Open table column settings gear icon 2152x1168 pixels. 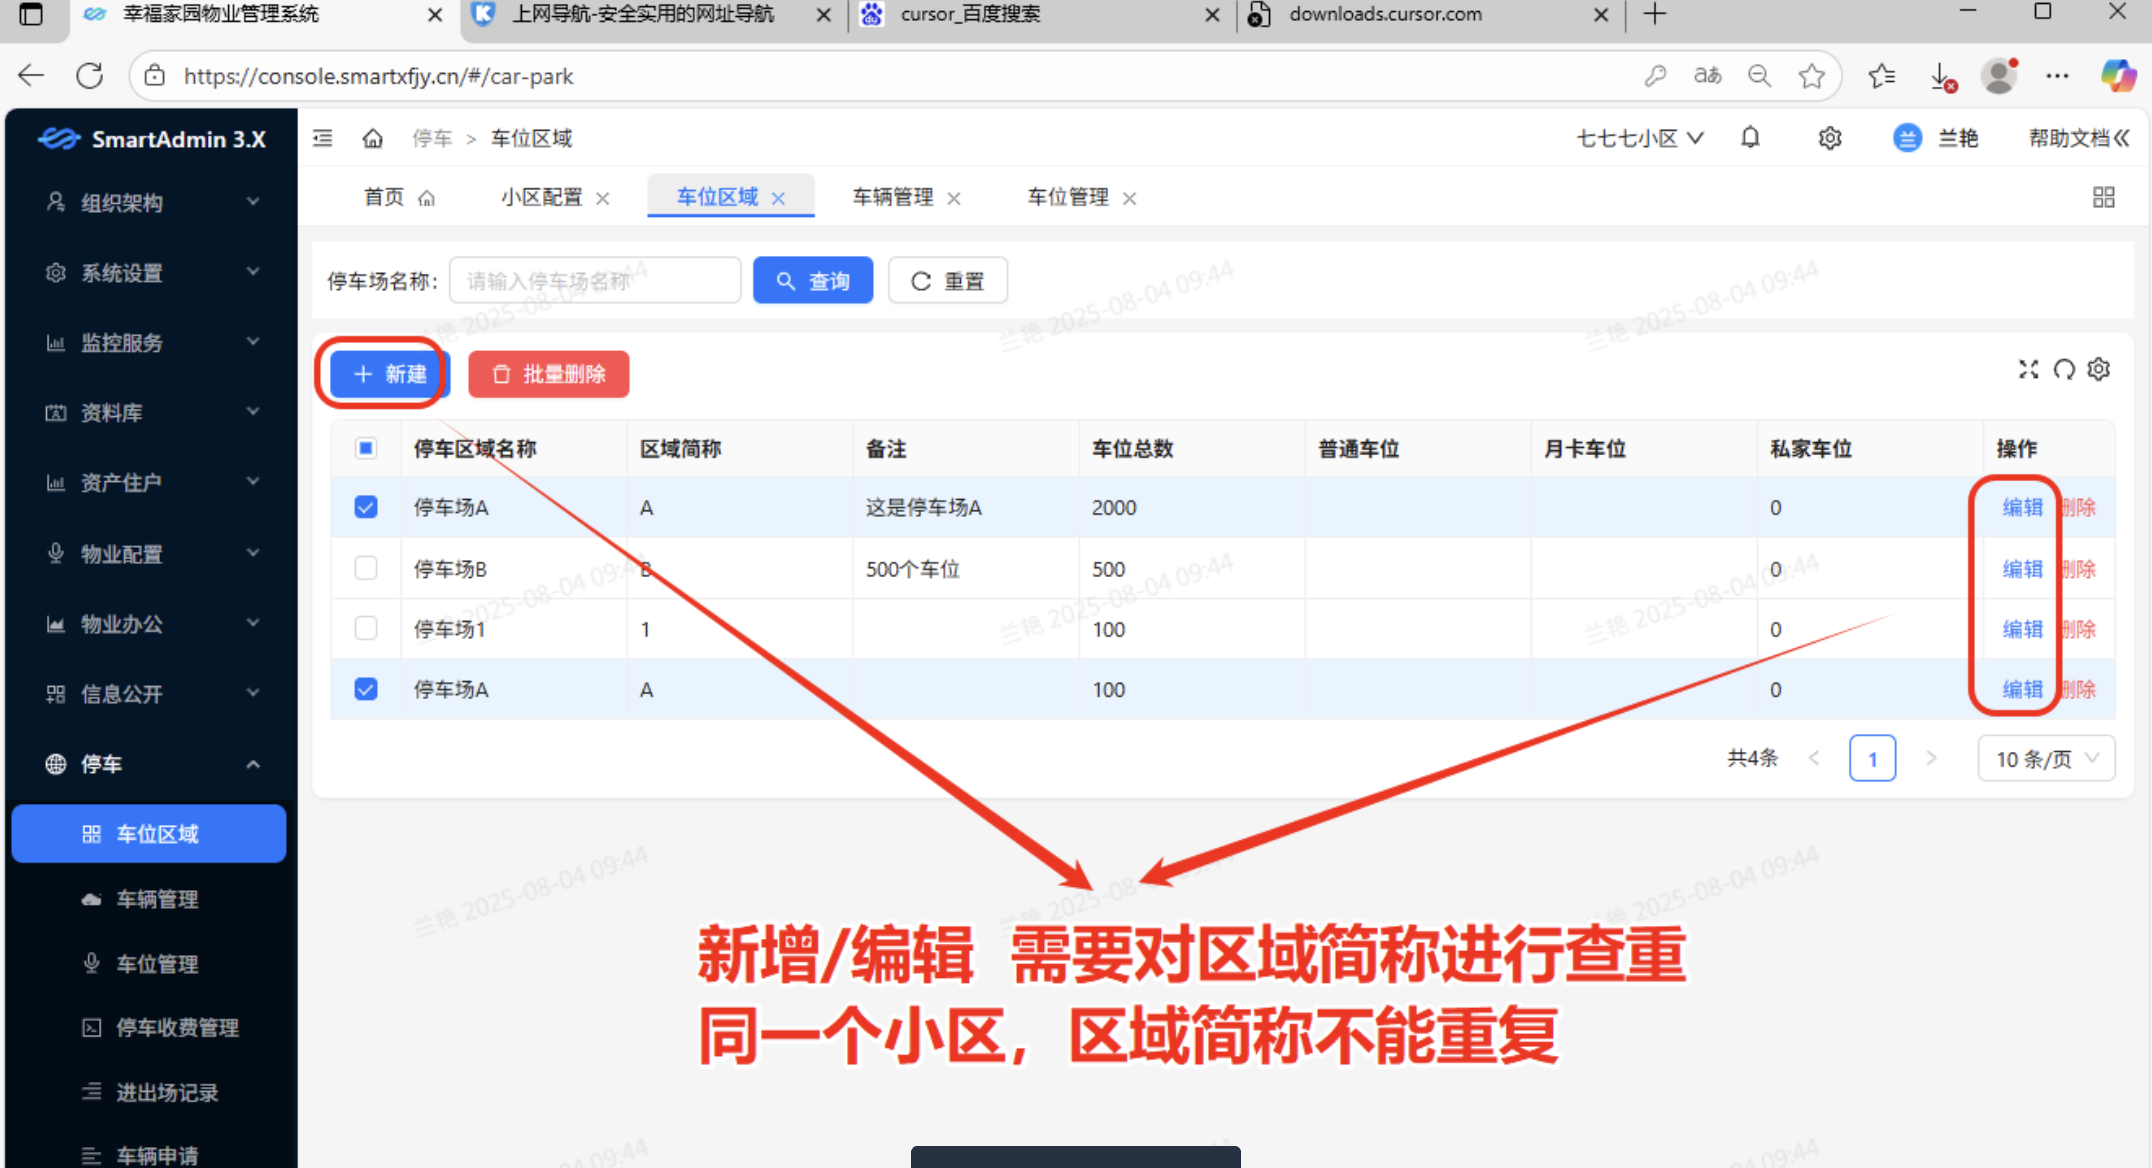[2099, 370]
